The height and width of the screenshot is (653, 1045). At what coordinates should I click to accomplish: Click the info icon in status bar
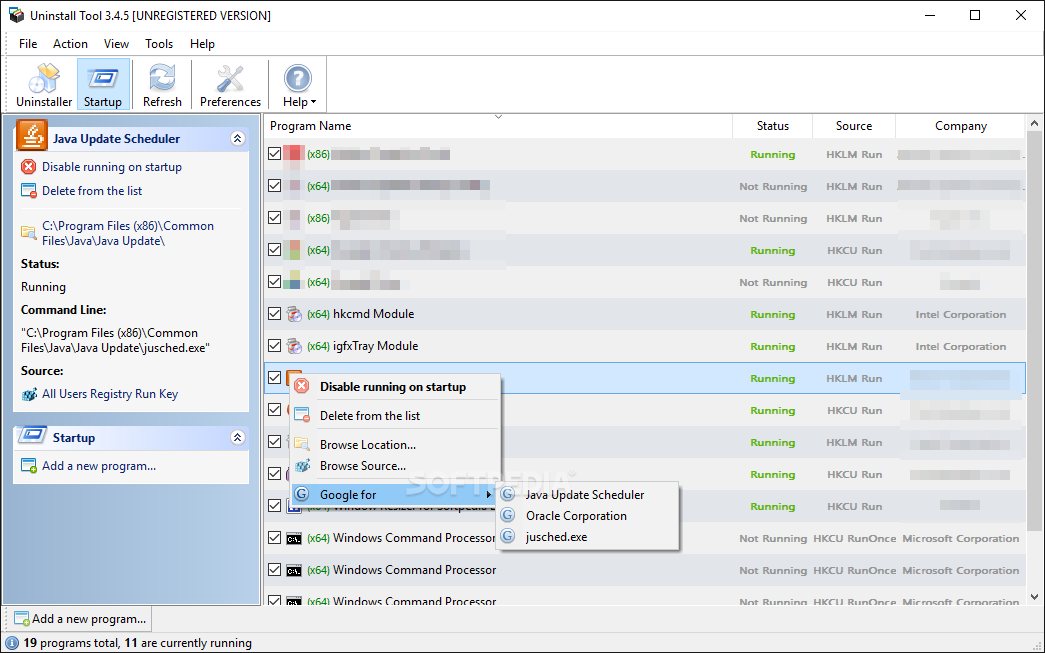pos(12,643)
